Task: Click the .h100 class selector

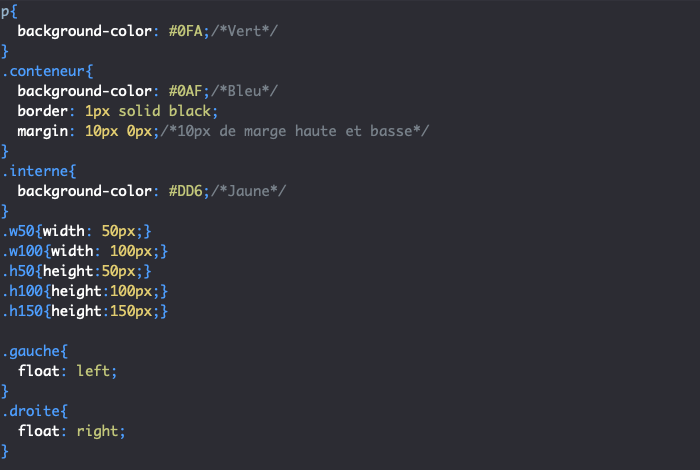Action: (x=22, y=291)
